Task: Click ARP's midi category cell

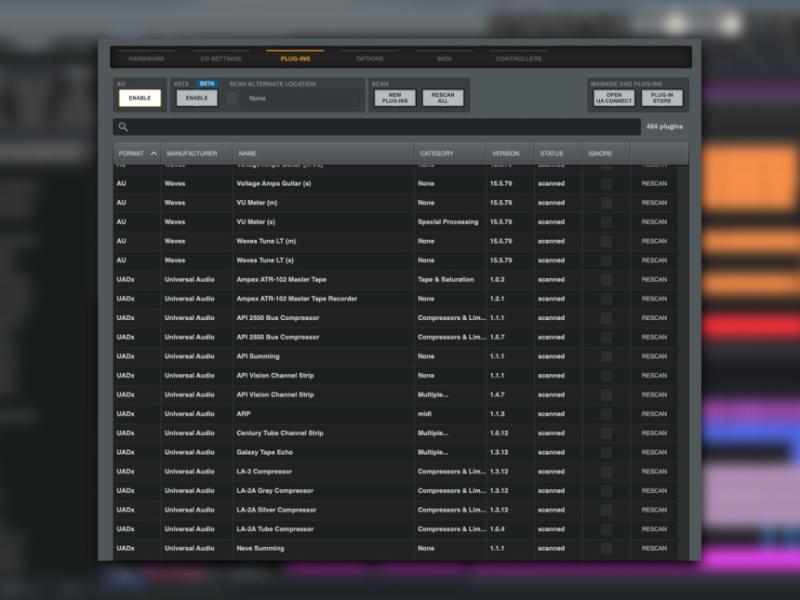Action: coord(424,414)
